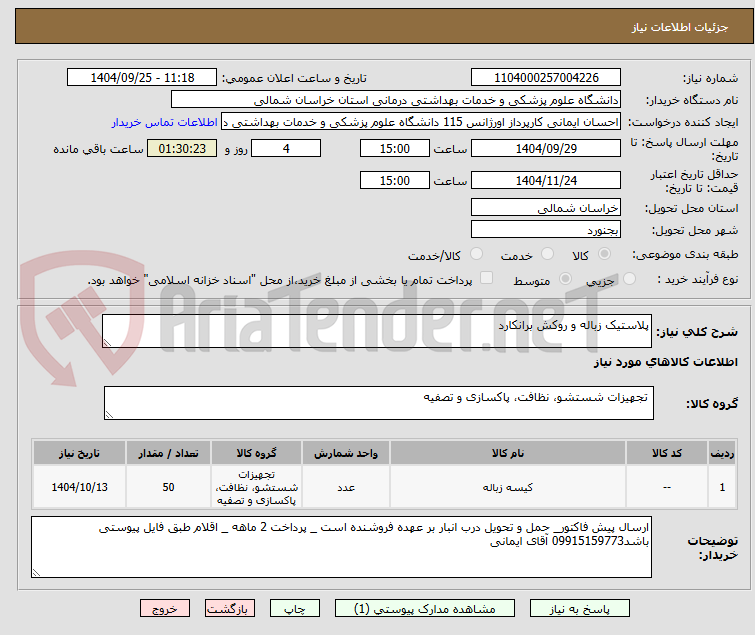Image resolution: width=755 pixels, height=635 pixels.
Task: Click the quantity cell showing 50
Action: [x=168, y=487]
